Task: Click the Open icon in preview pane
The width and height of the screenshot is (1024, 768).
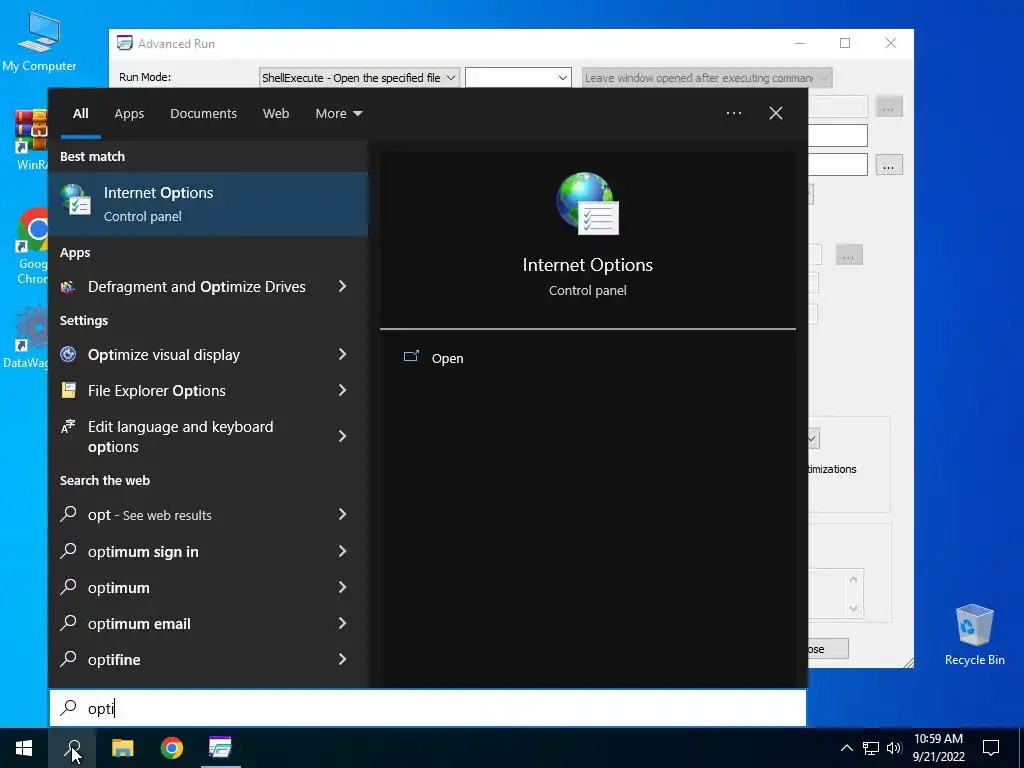Action: (411, 357)
